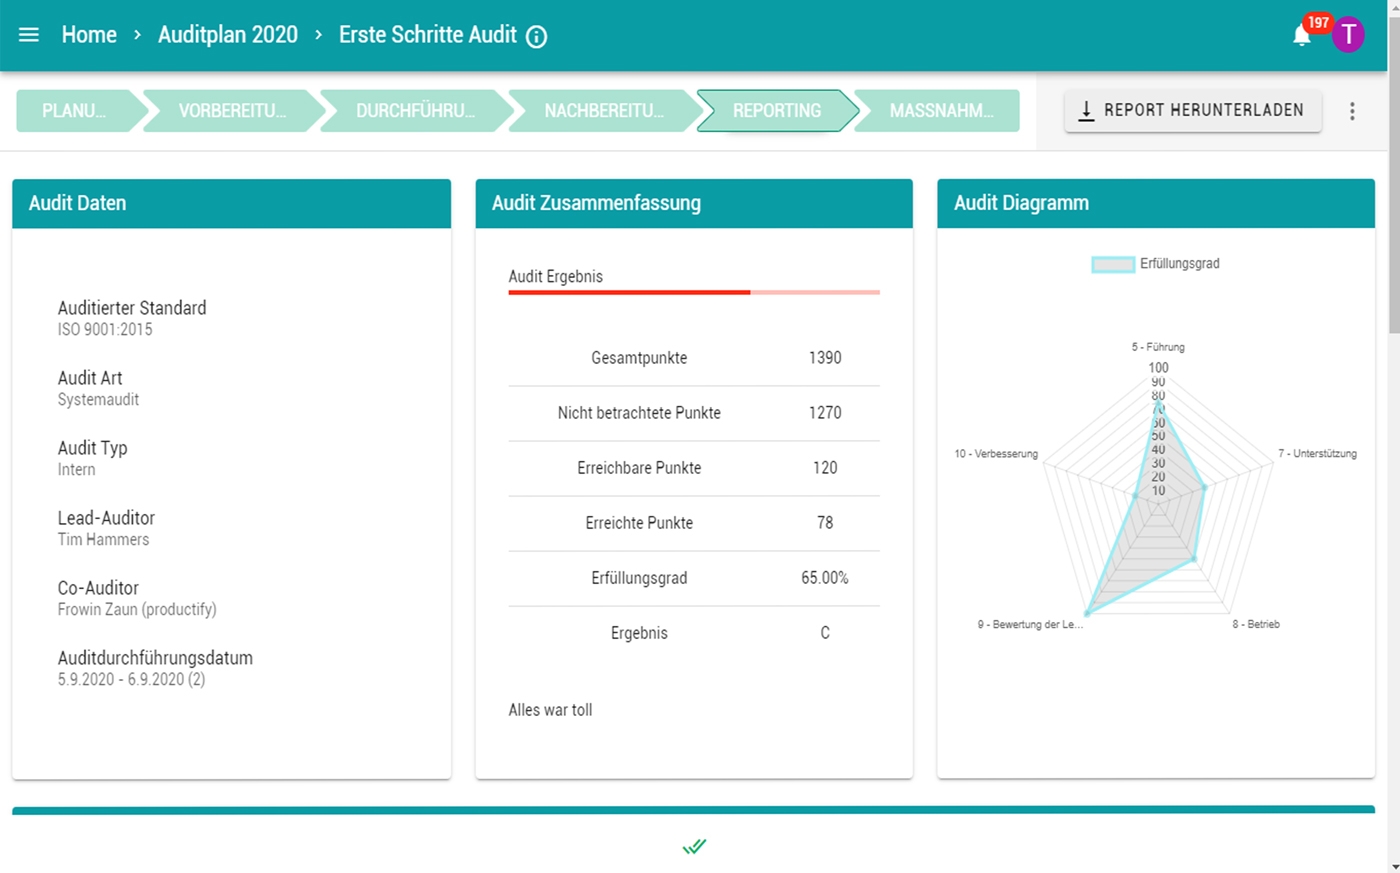Click the radar axis label 10 - Verbesserung
The image size is (1400, 873).
(996, 453)
